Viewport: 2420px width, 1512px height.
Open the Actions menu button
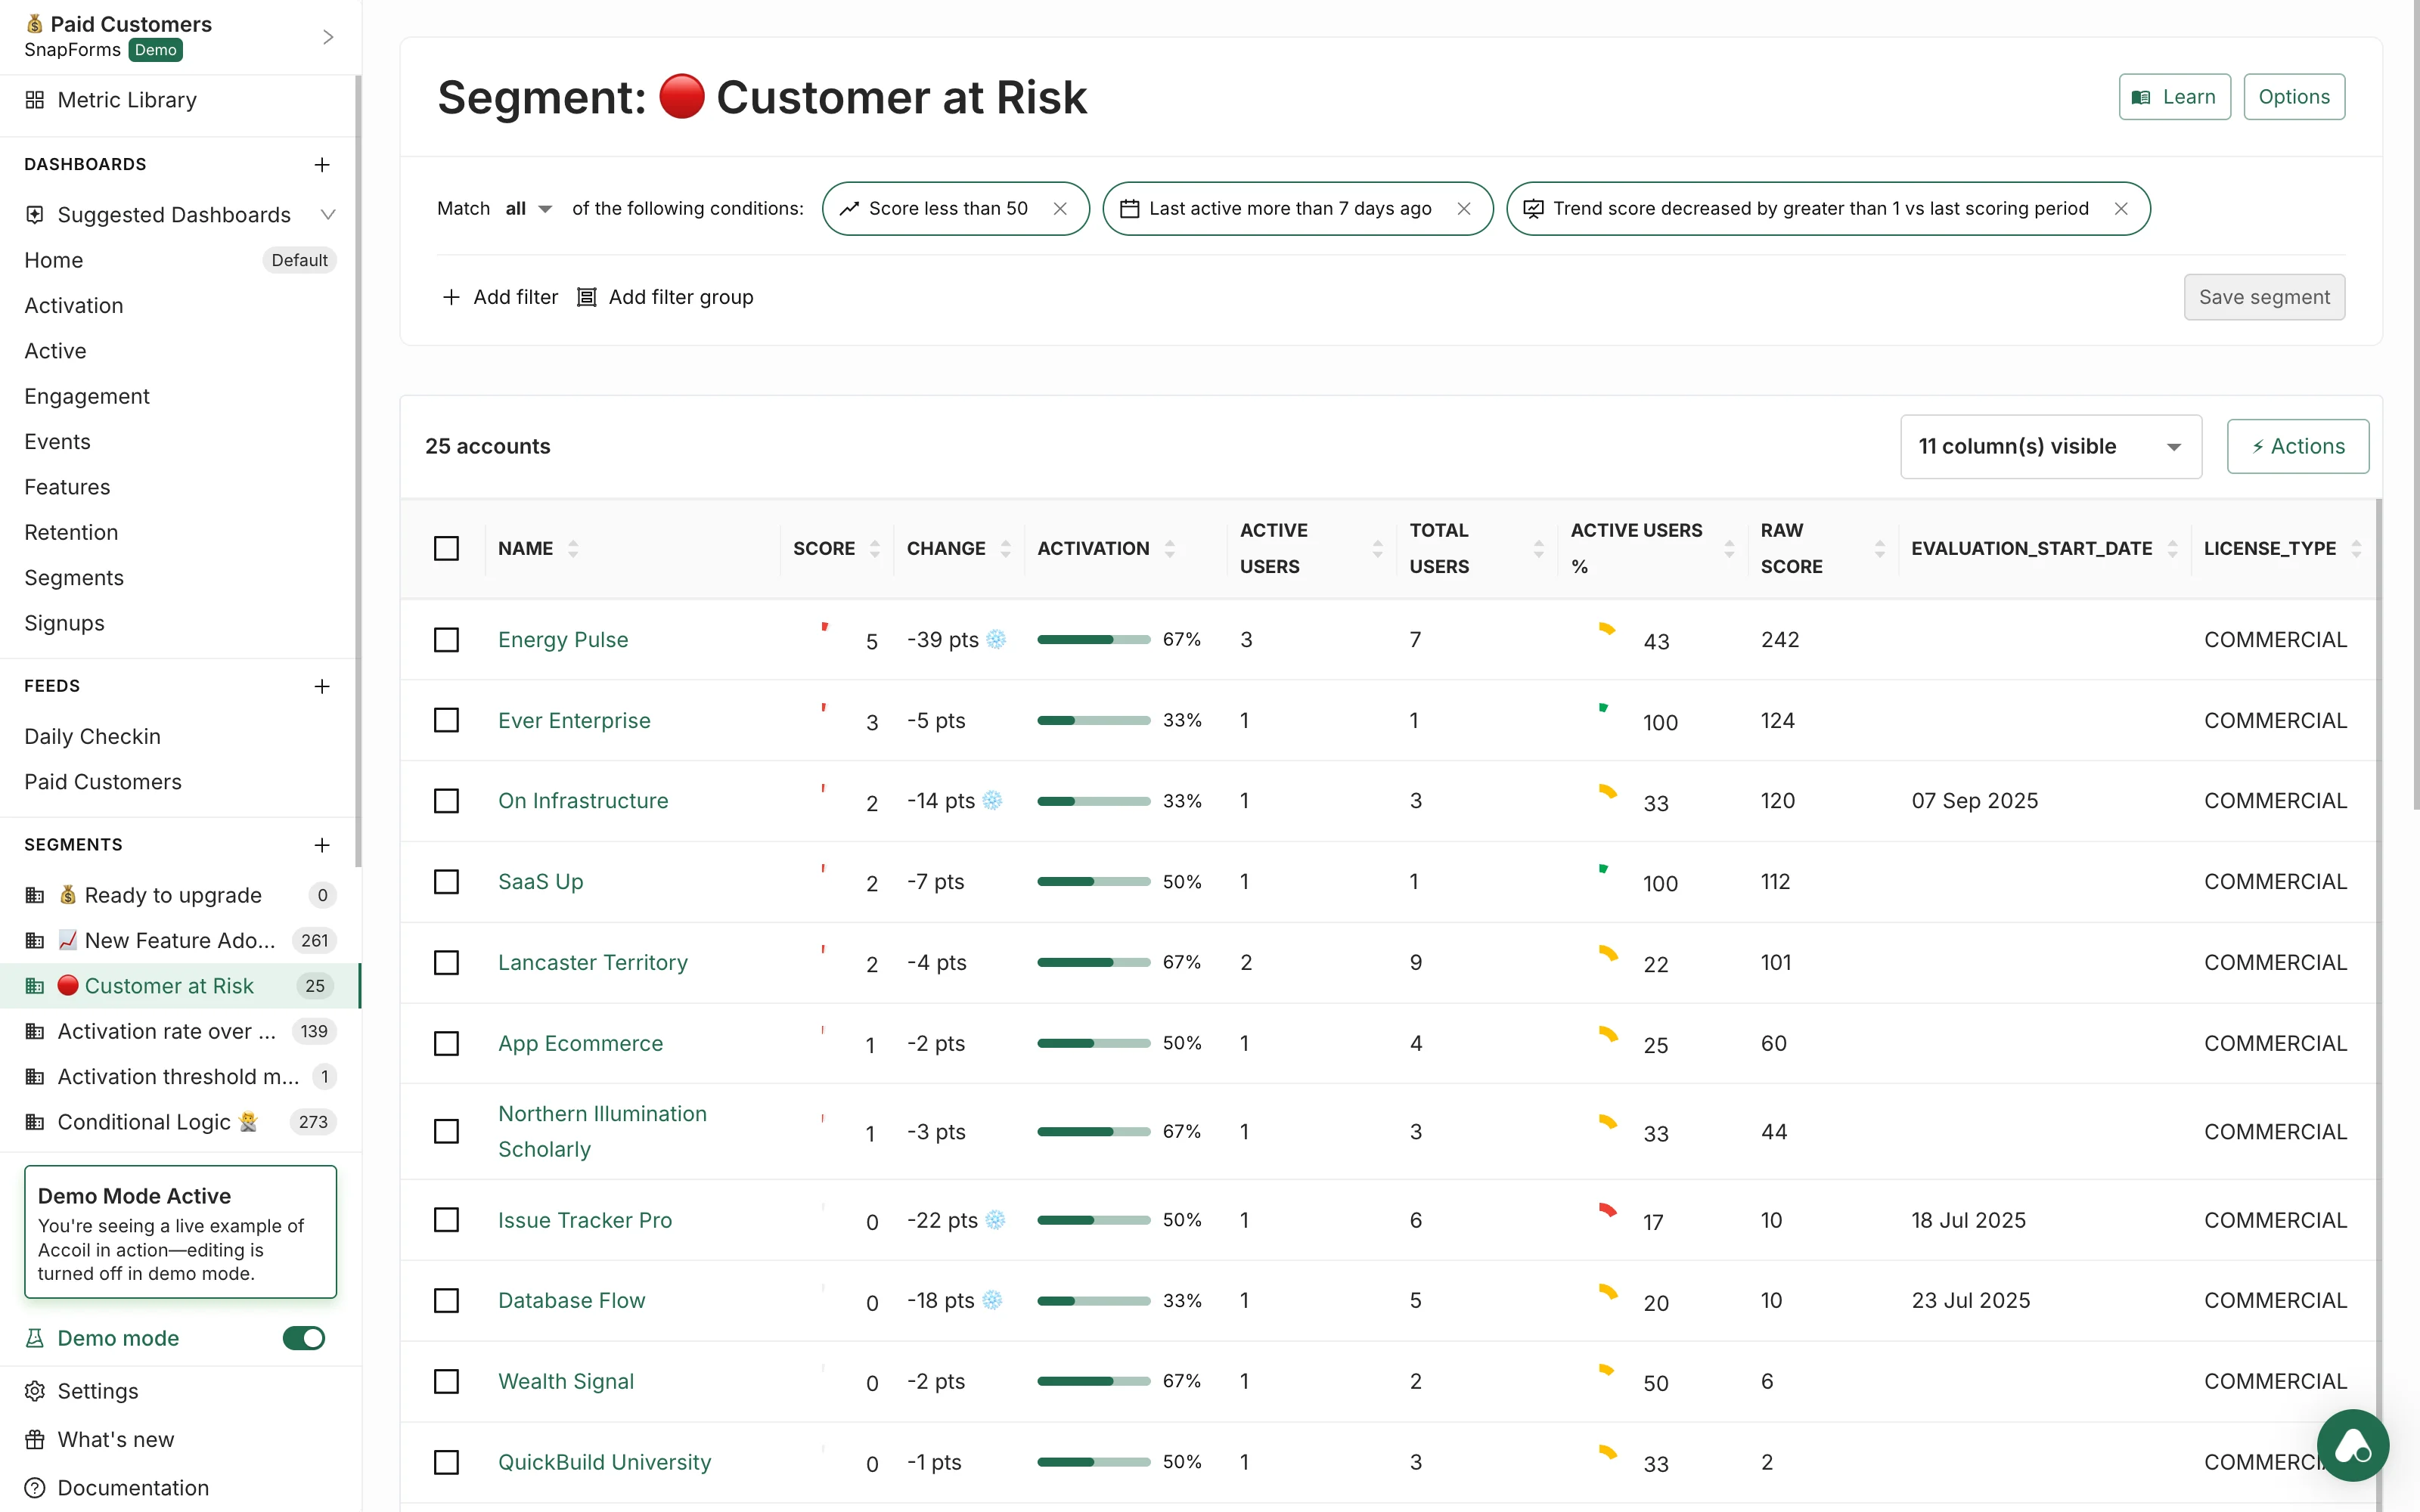click(x=2297, y=446)
